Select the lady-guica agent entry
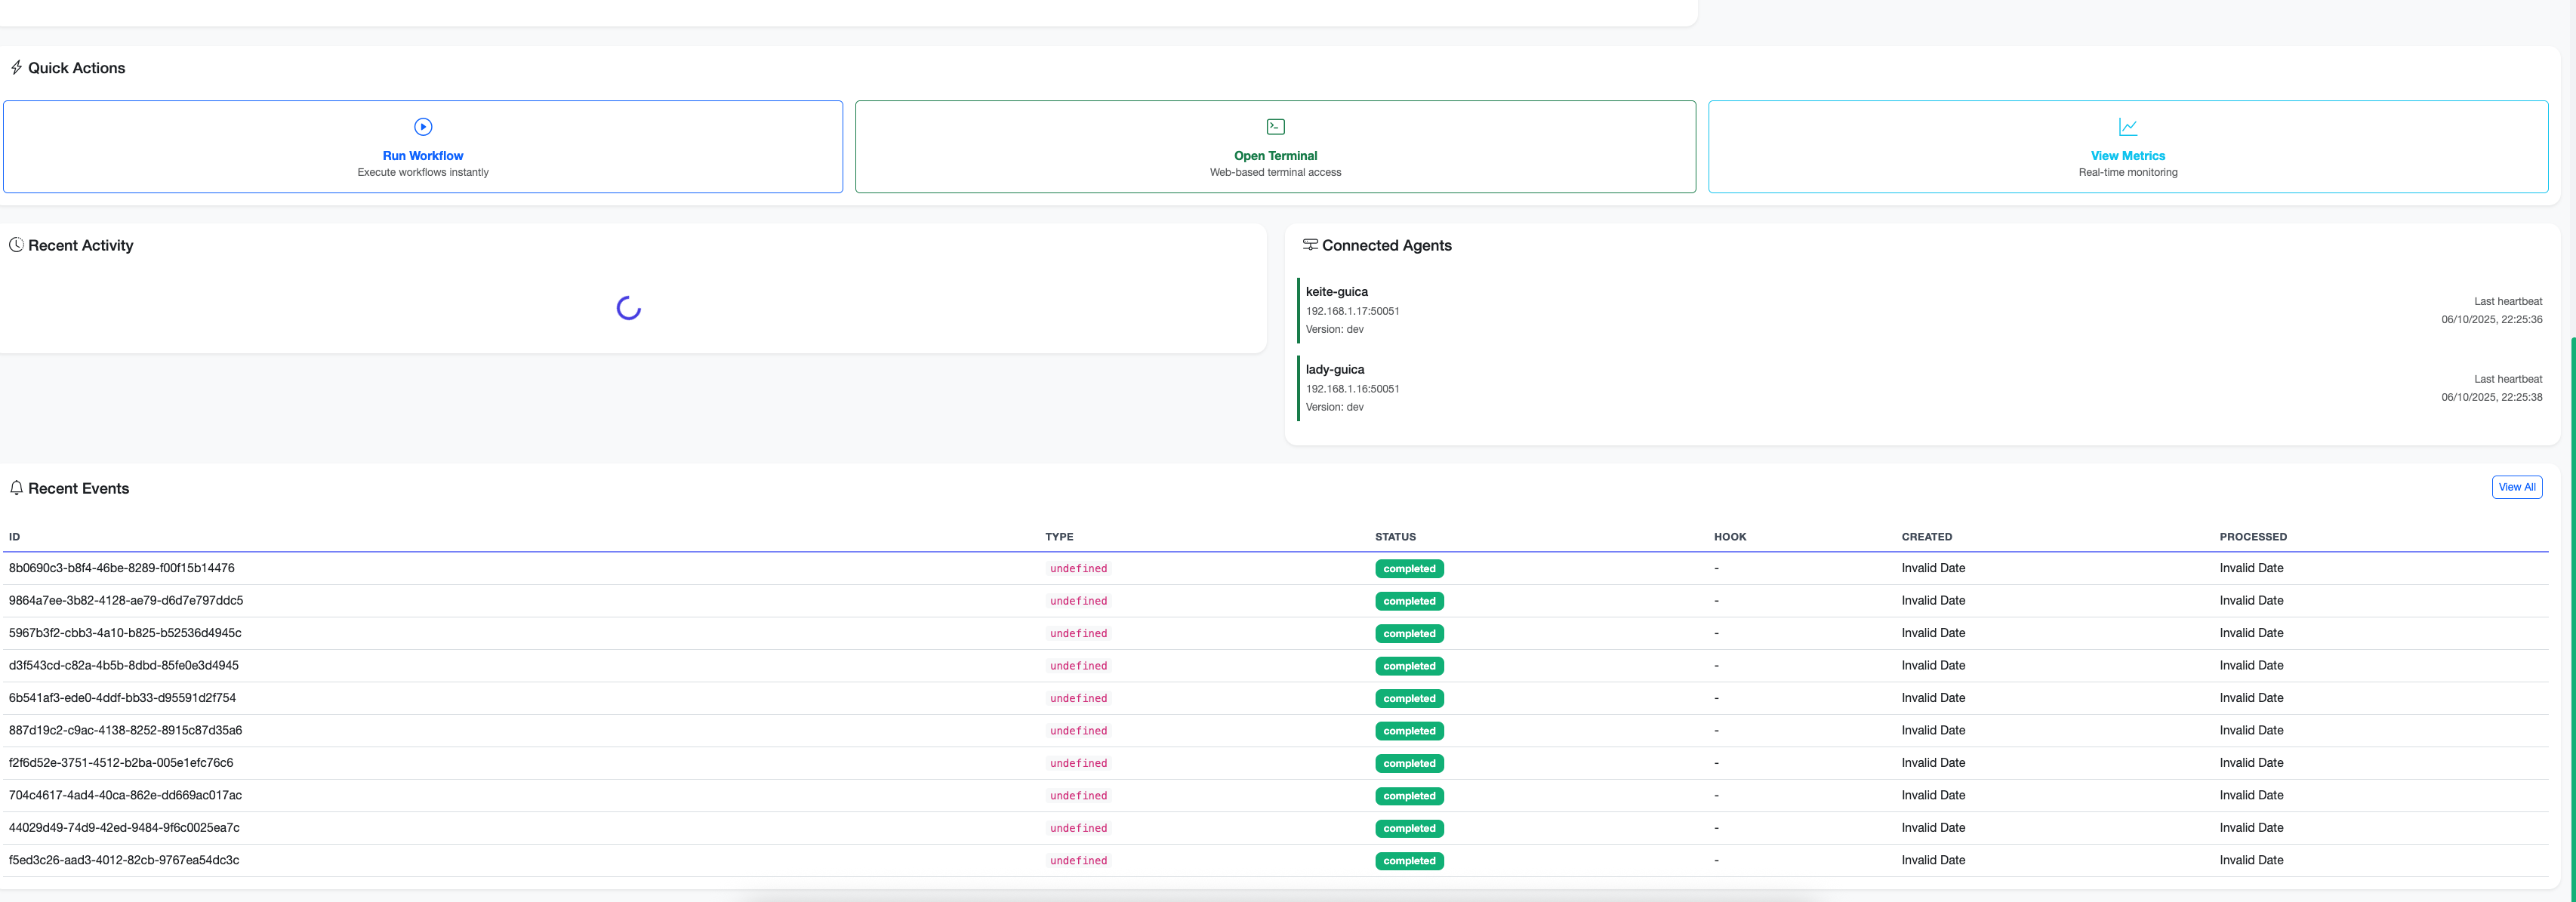 point(1334,370)
